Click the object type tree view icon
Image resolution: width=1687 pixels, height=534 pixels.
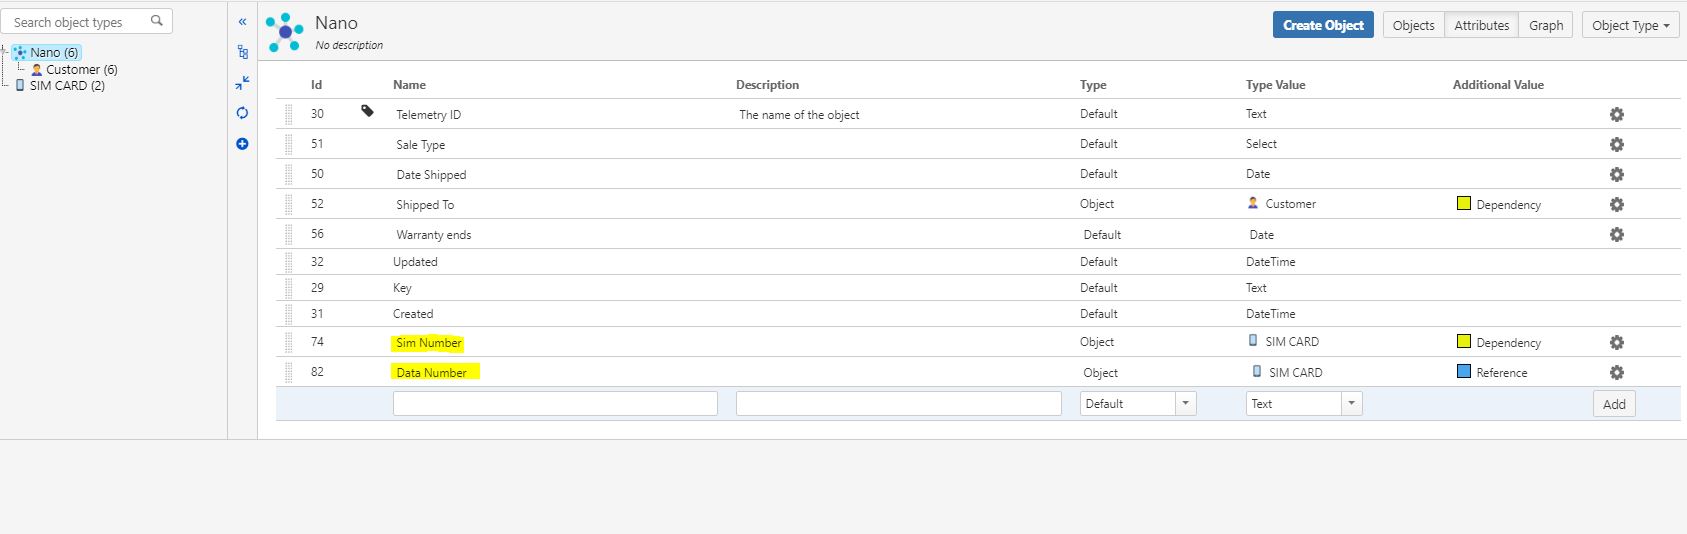click(242, 52)
